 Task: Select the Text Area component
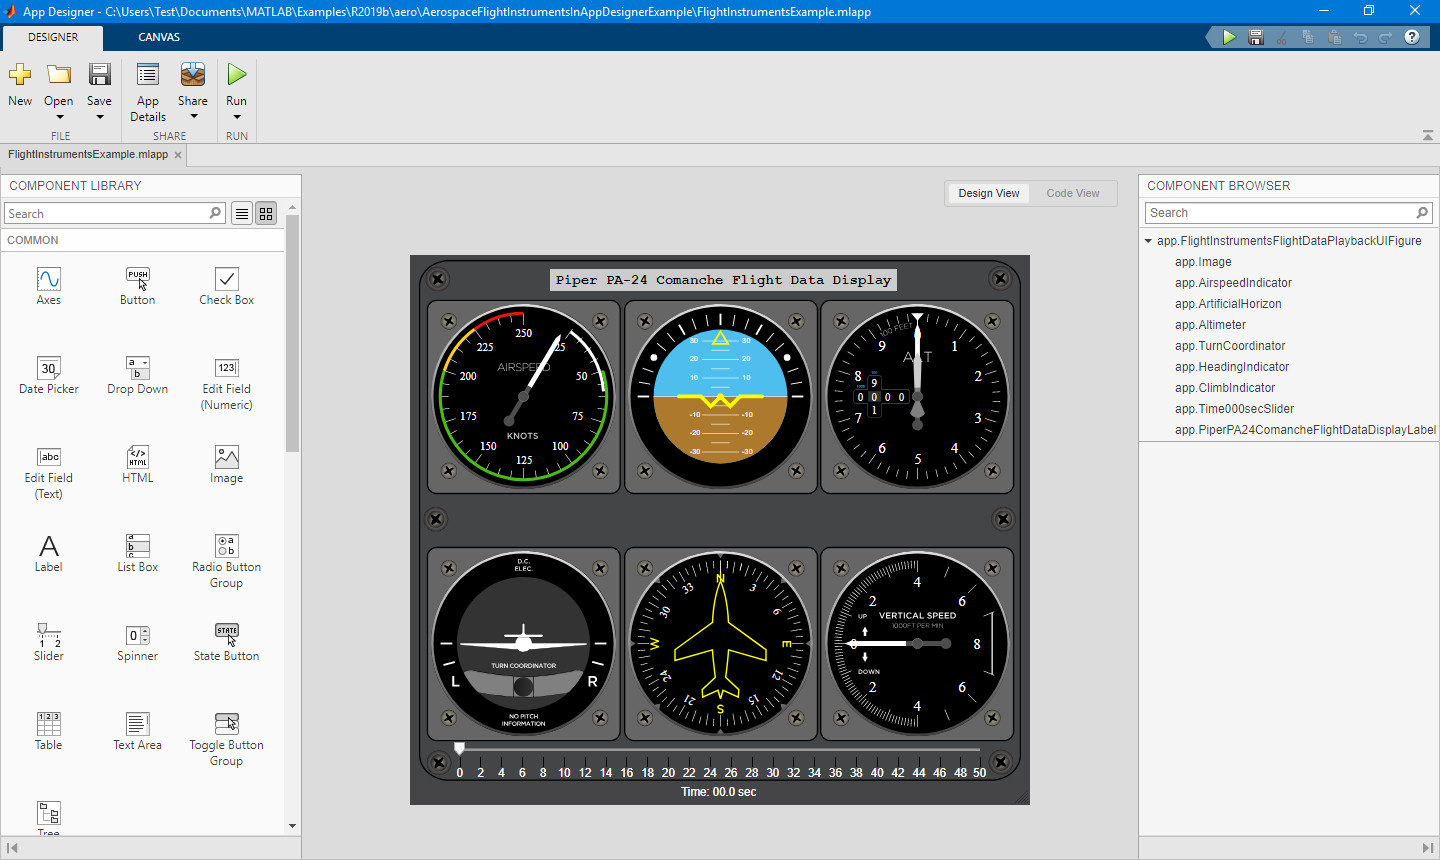click(138, 731)
